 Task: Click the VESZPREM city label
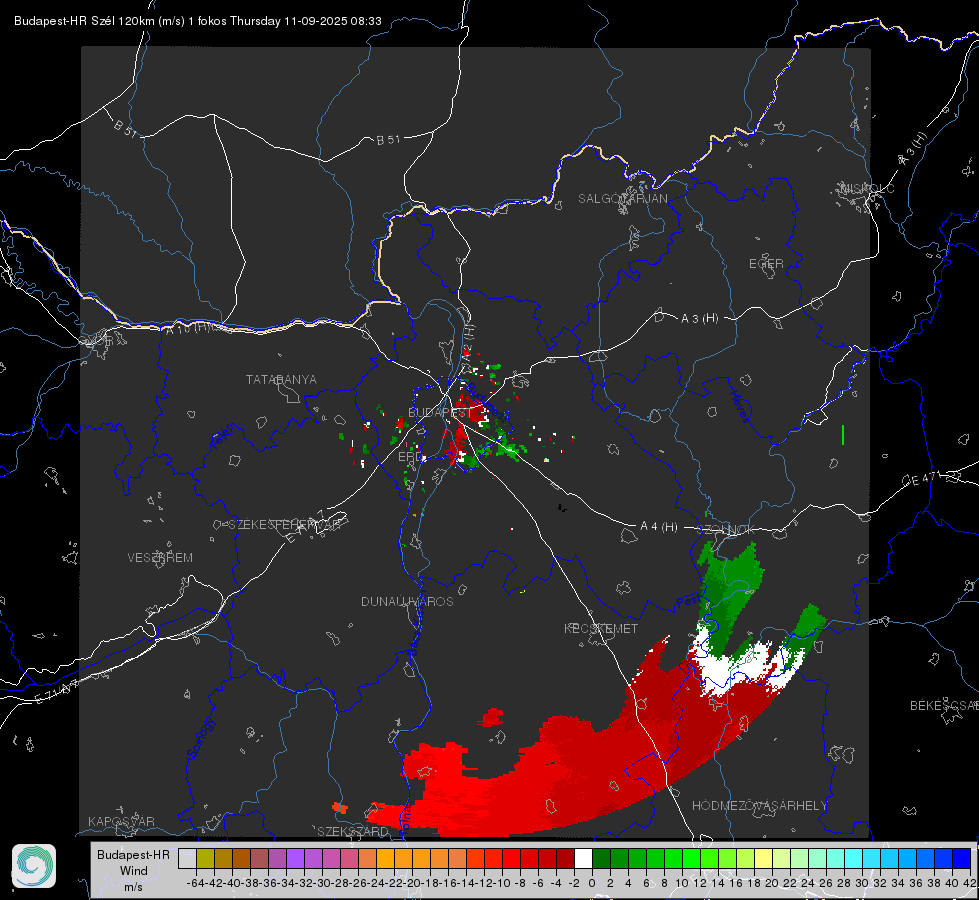click(x=160, y=557)
